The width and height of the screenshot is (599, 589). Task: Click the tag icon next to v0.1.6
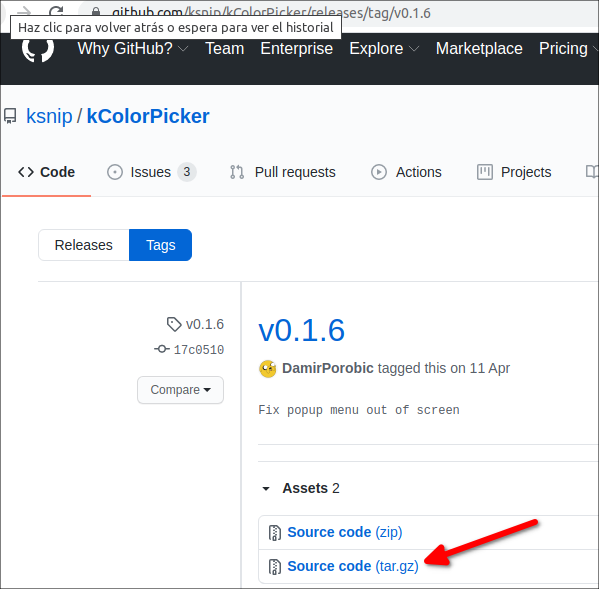174,324
